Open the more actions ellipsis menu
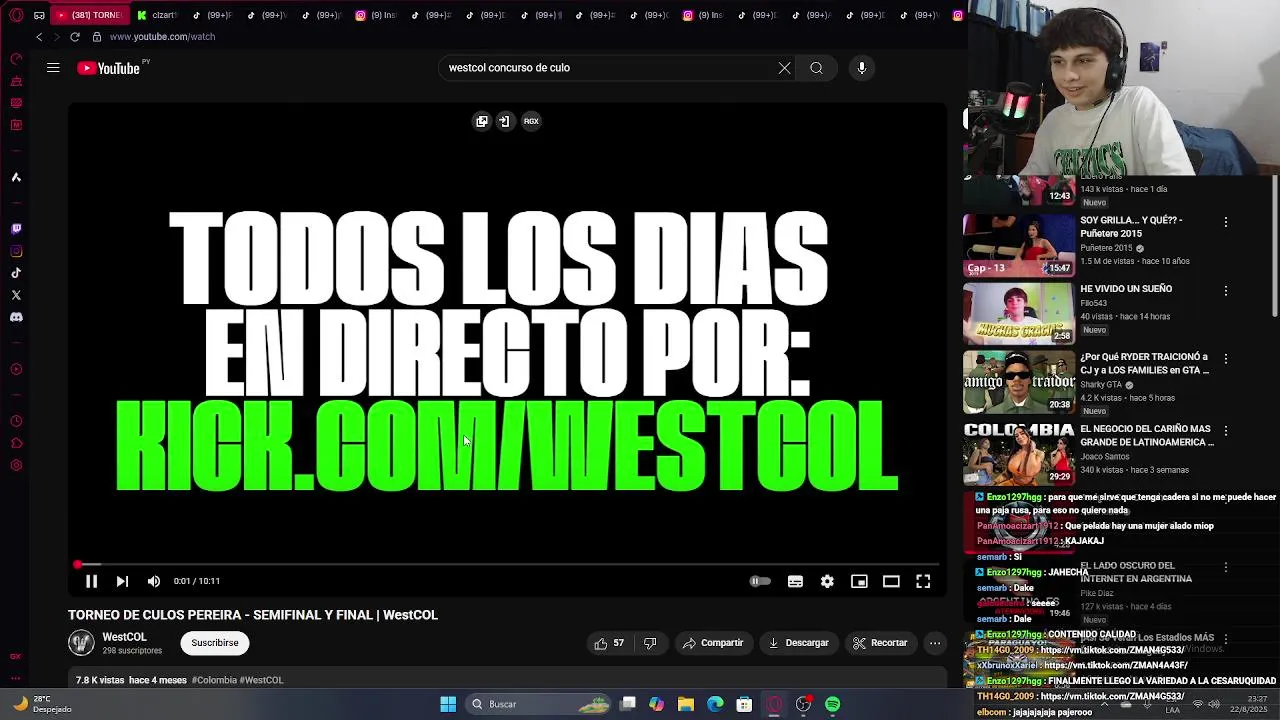This screenshot has height=720, width=1280. tap(935, 643)
